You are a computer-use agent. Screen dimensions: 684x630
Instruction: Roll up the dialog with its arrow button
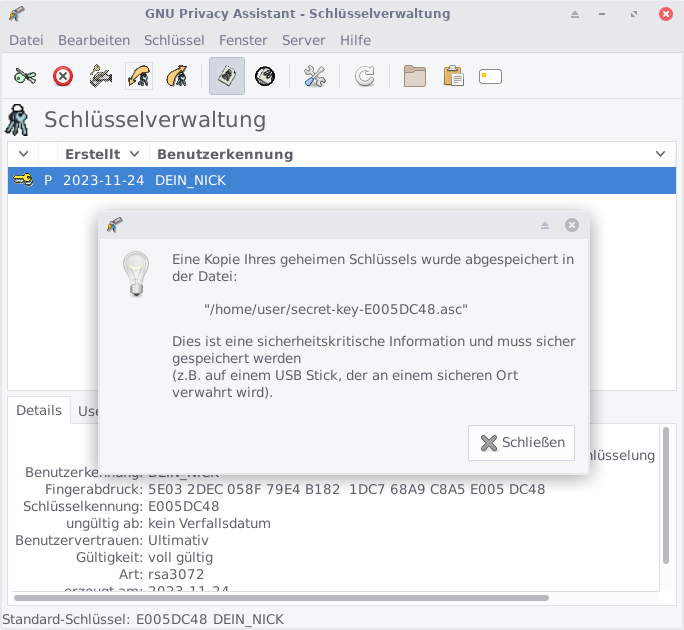545,225
